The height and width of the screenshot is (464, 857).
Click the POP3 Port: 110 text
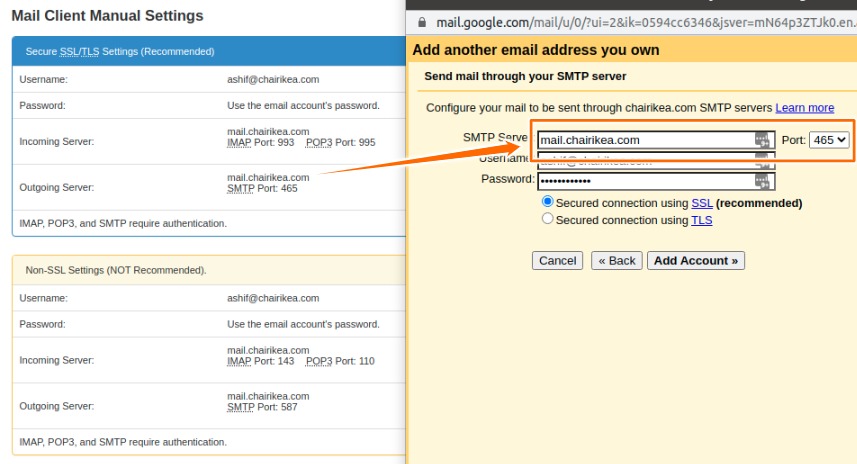pyautogui.click(x=340, y=361)
